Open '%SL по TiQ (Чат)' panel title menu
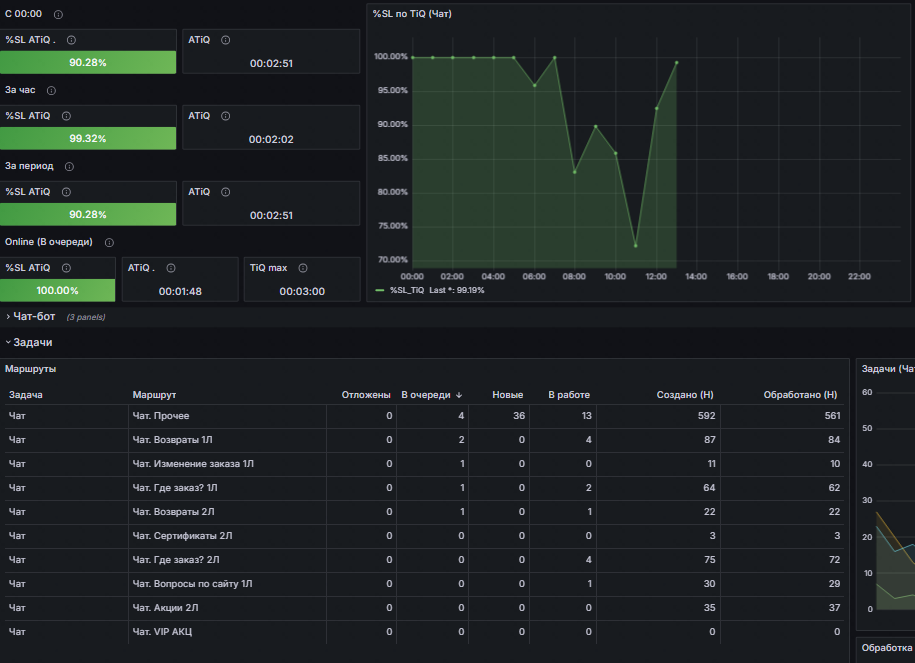Viewport: 915px width, 663px height. pyautogui.click(x=412, y=13)
